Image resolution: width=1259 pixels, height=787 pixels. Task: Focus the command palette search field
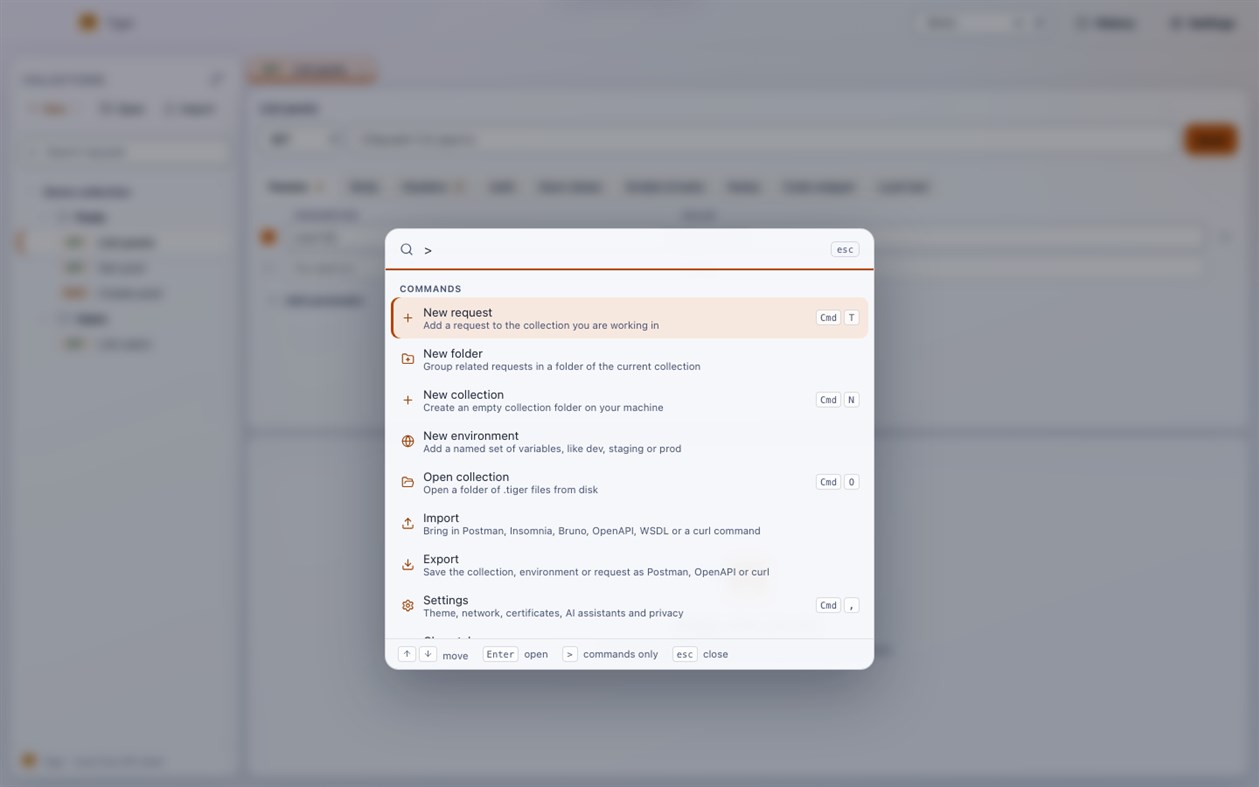[624, 250]
